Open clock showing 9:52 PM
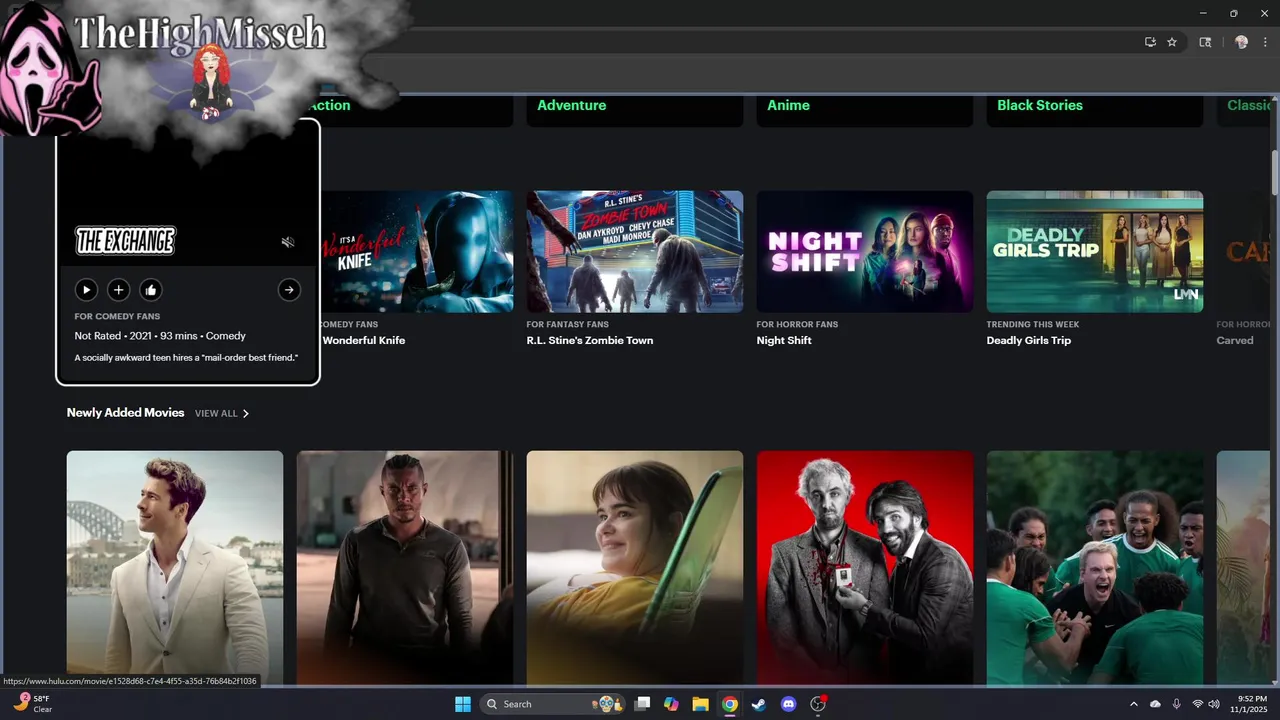Image resolution: width=1280 pixels, height=720 pixels. (1251, 704)
